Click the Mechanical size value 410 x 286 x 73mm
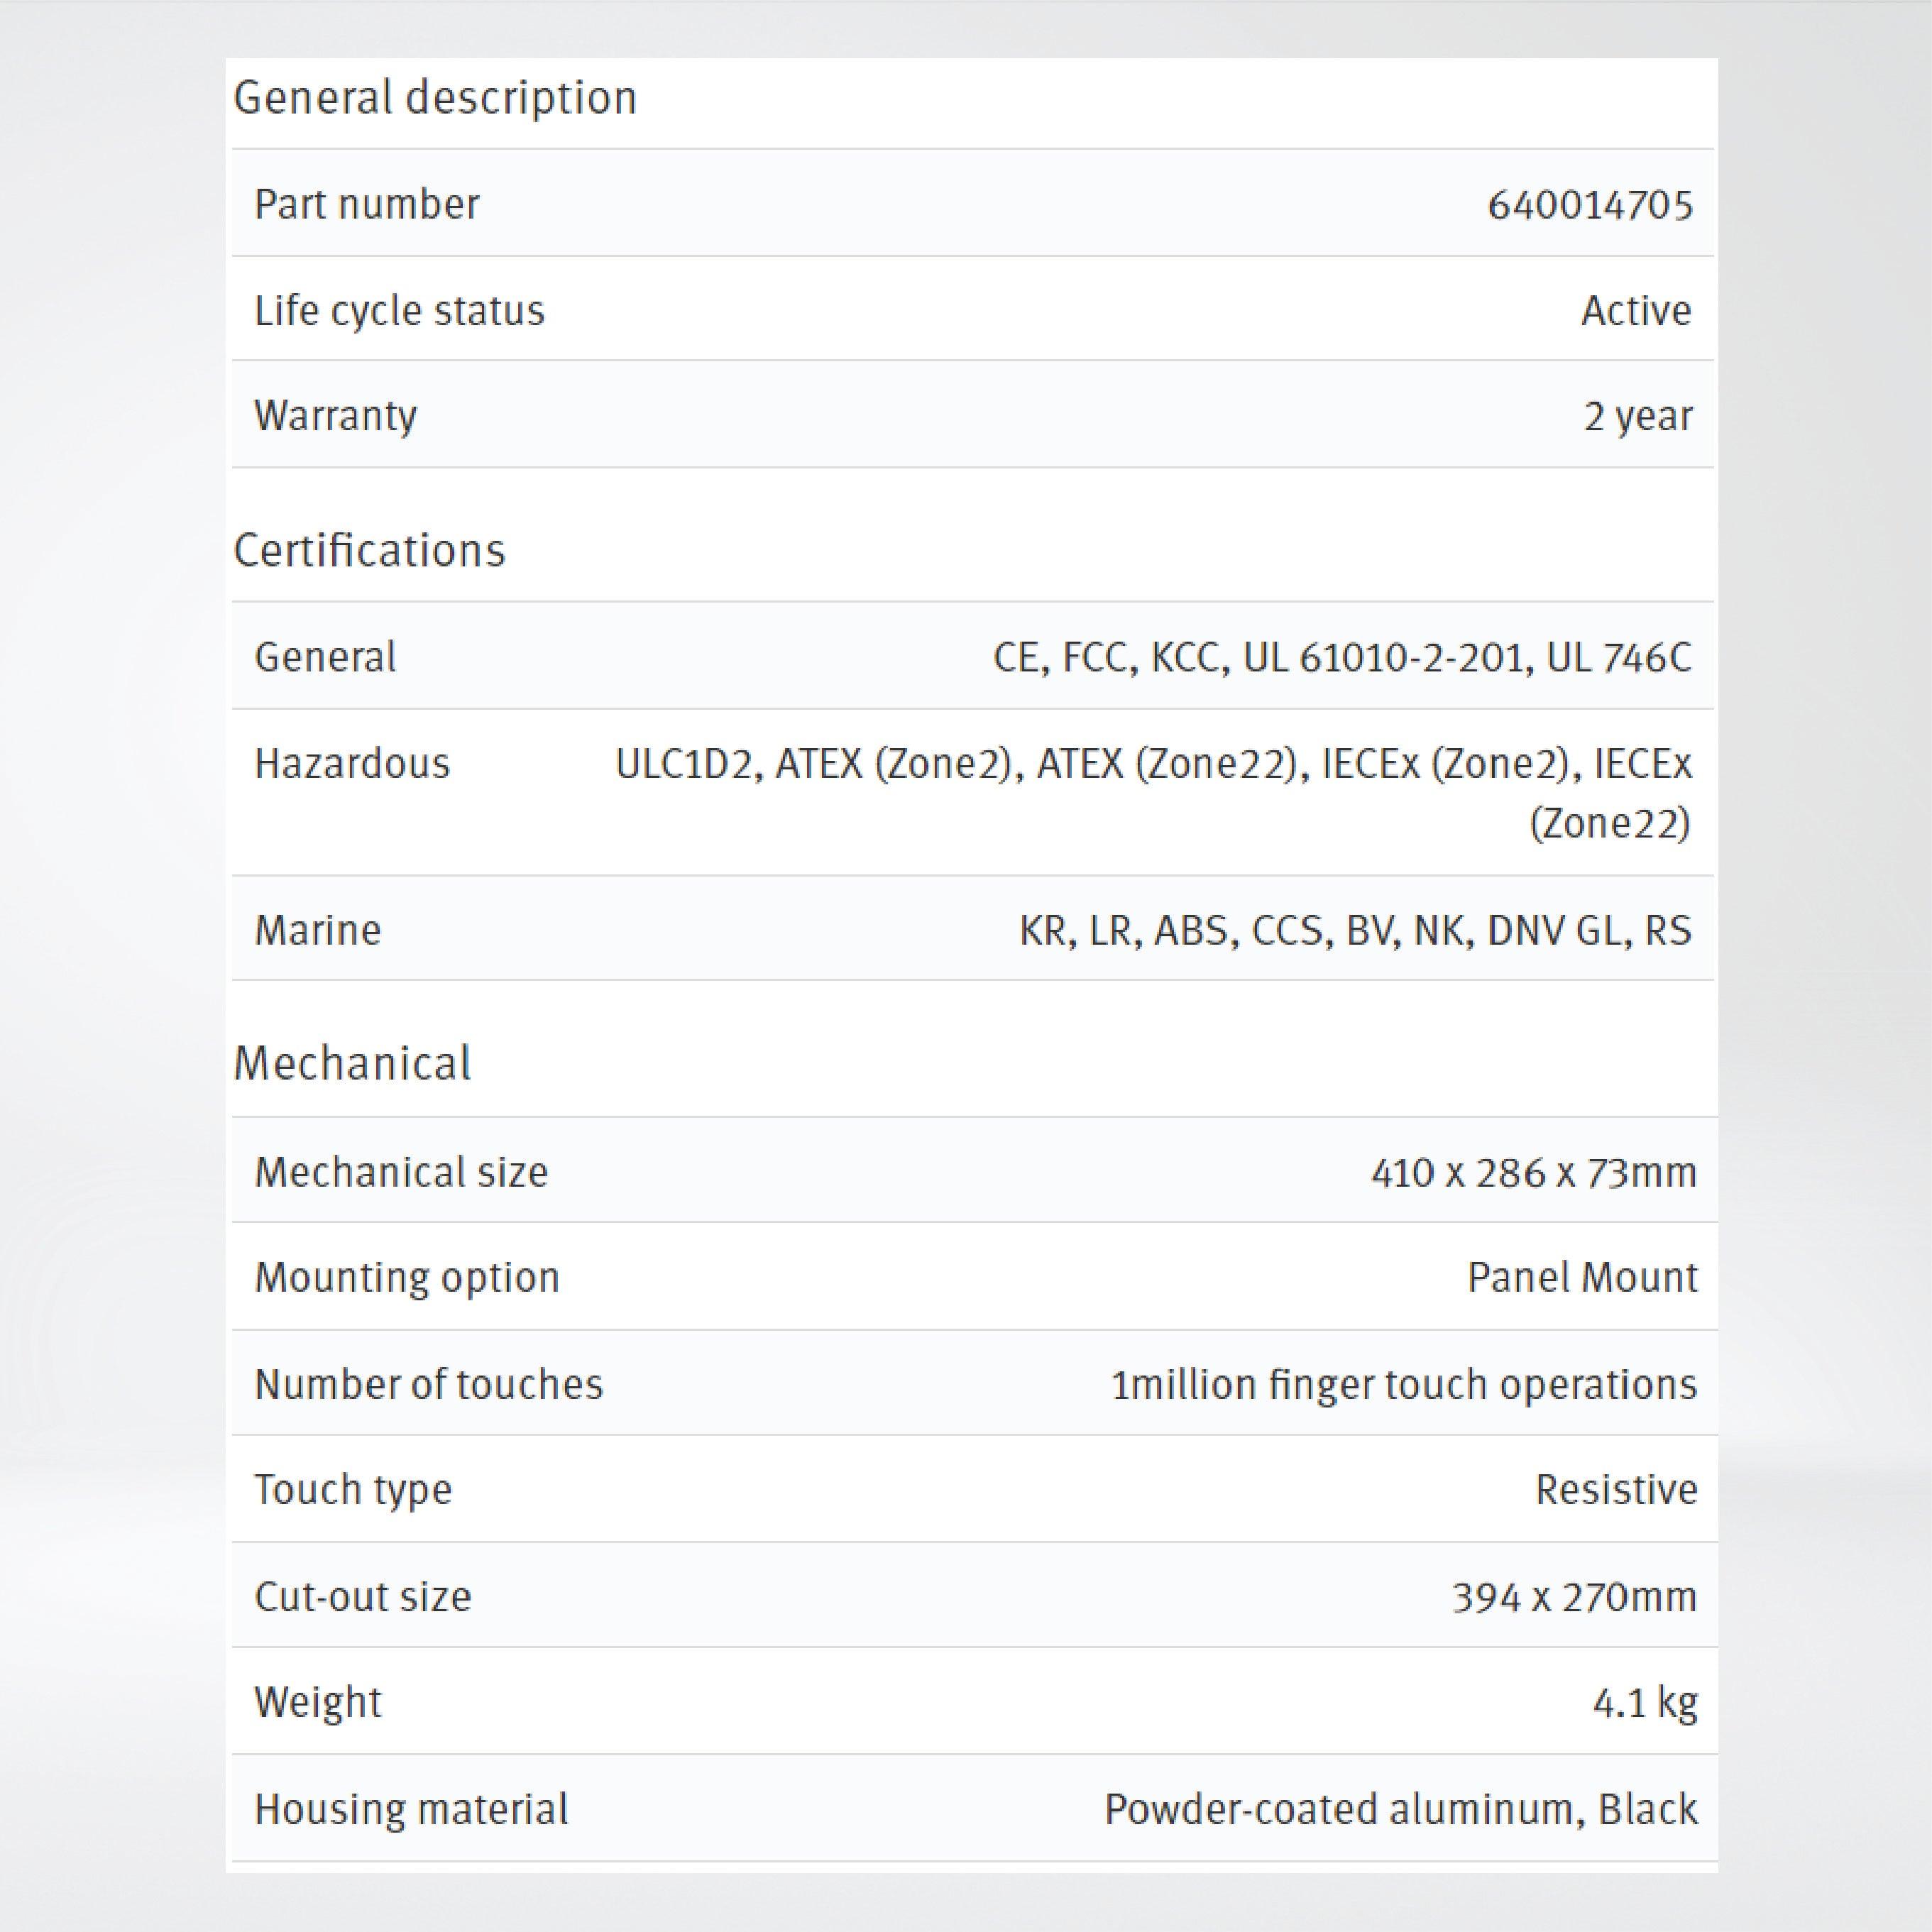Screen dimensions: 1932x1932 click(x=1533, y=1172)
